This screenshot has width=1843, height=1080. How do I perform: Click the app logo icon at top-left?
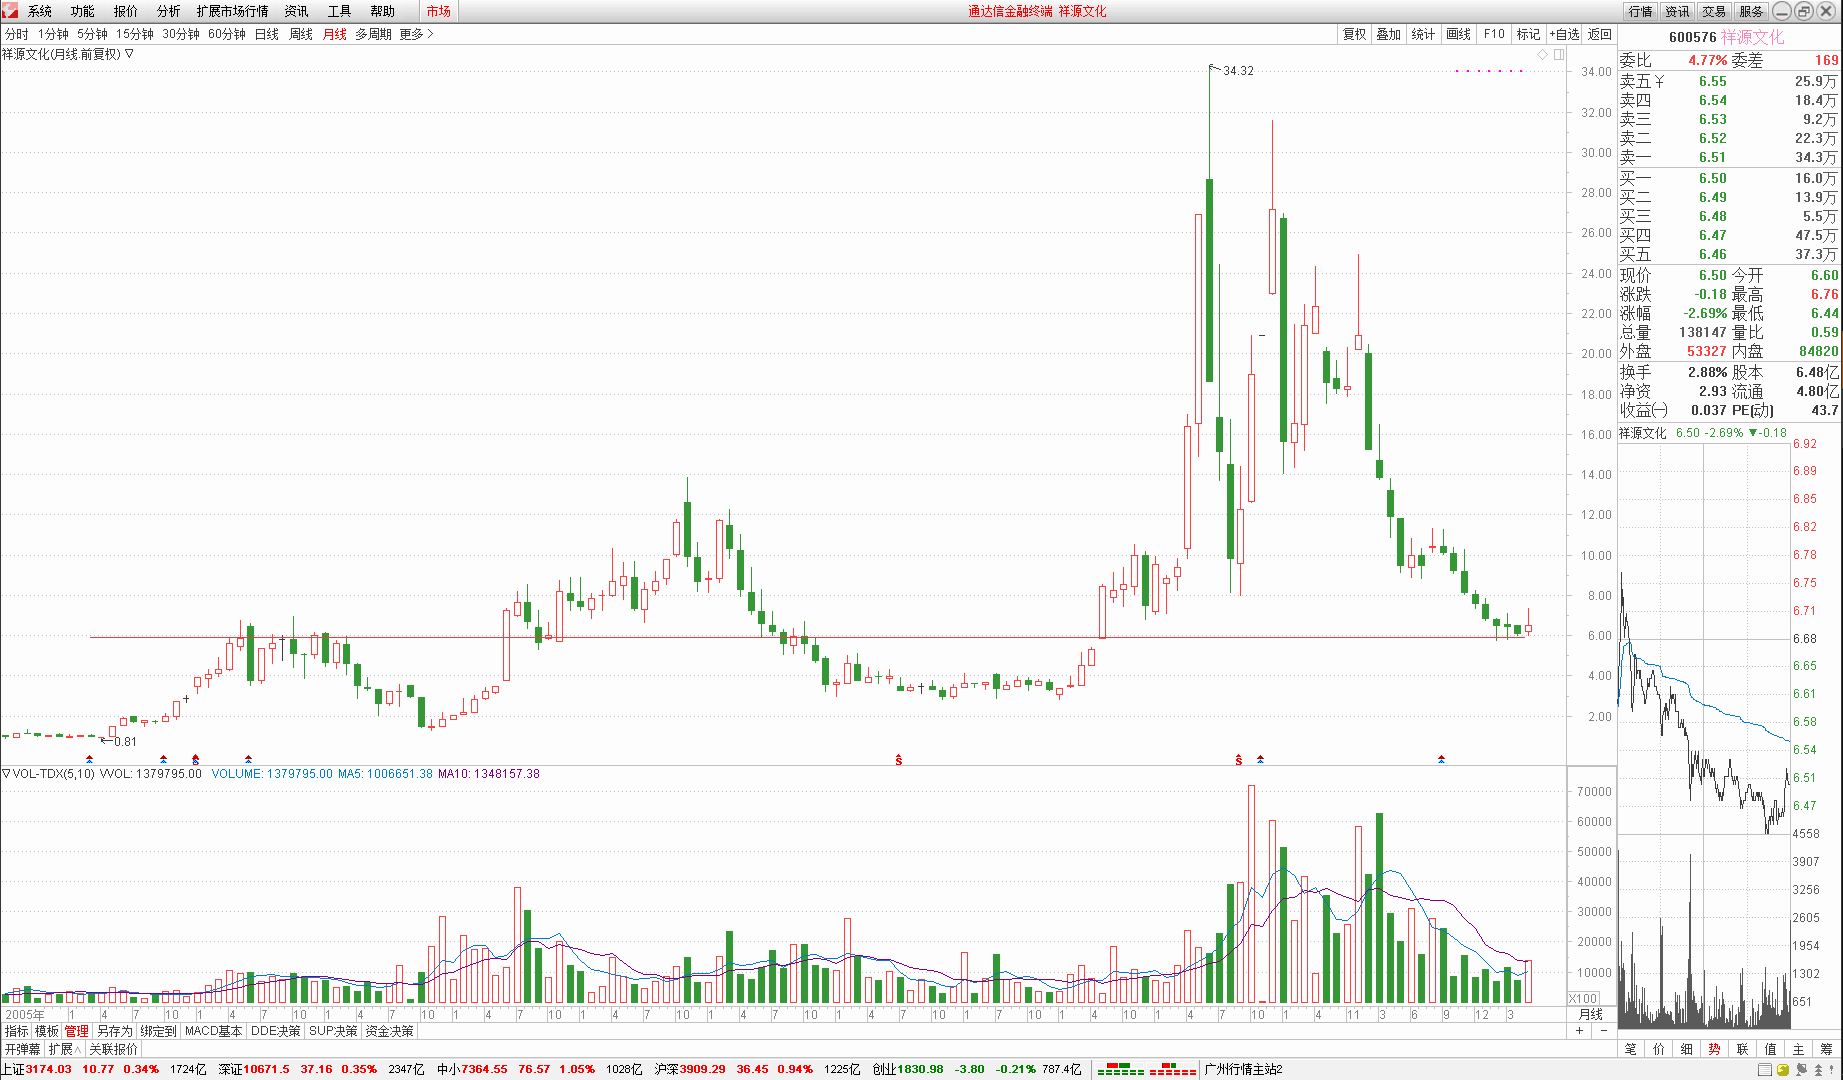pos(10,11)
